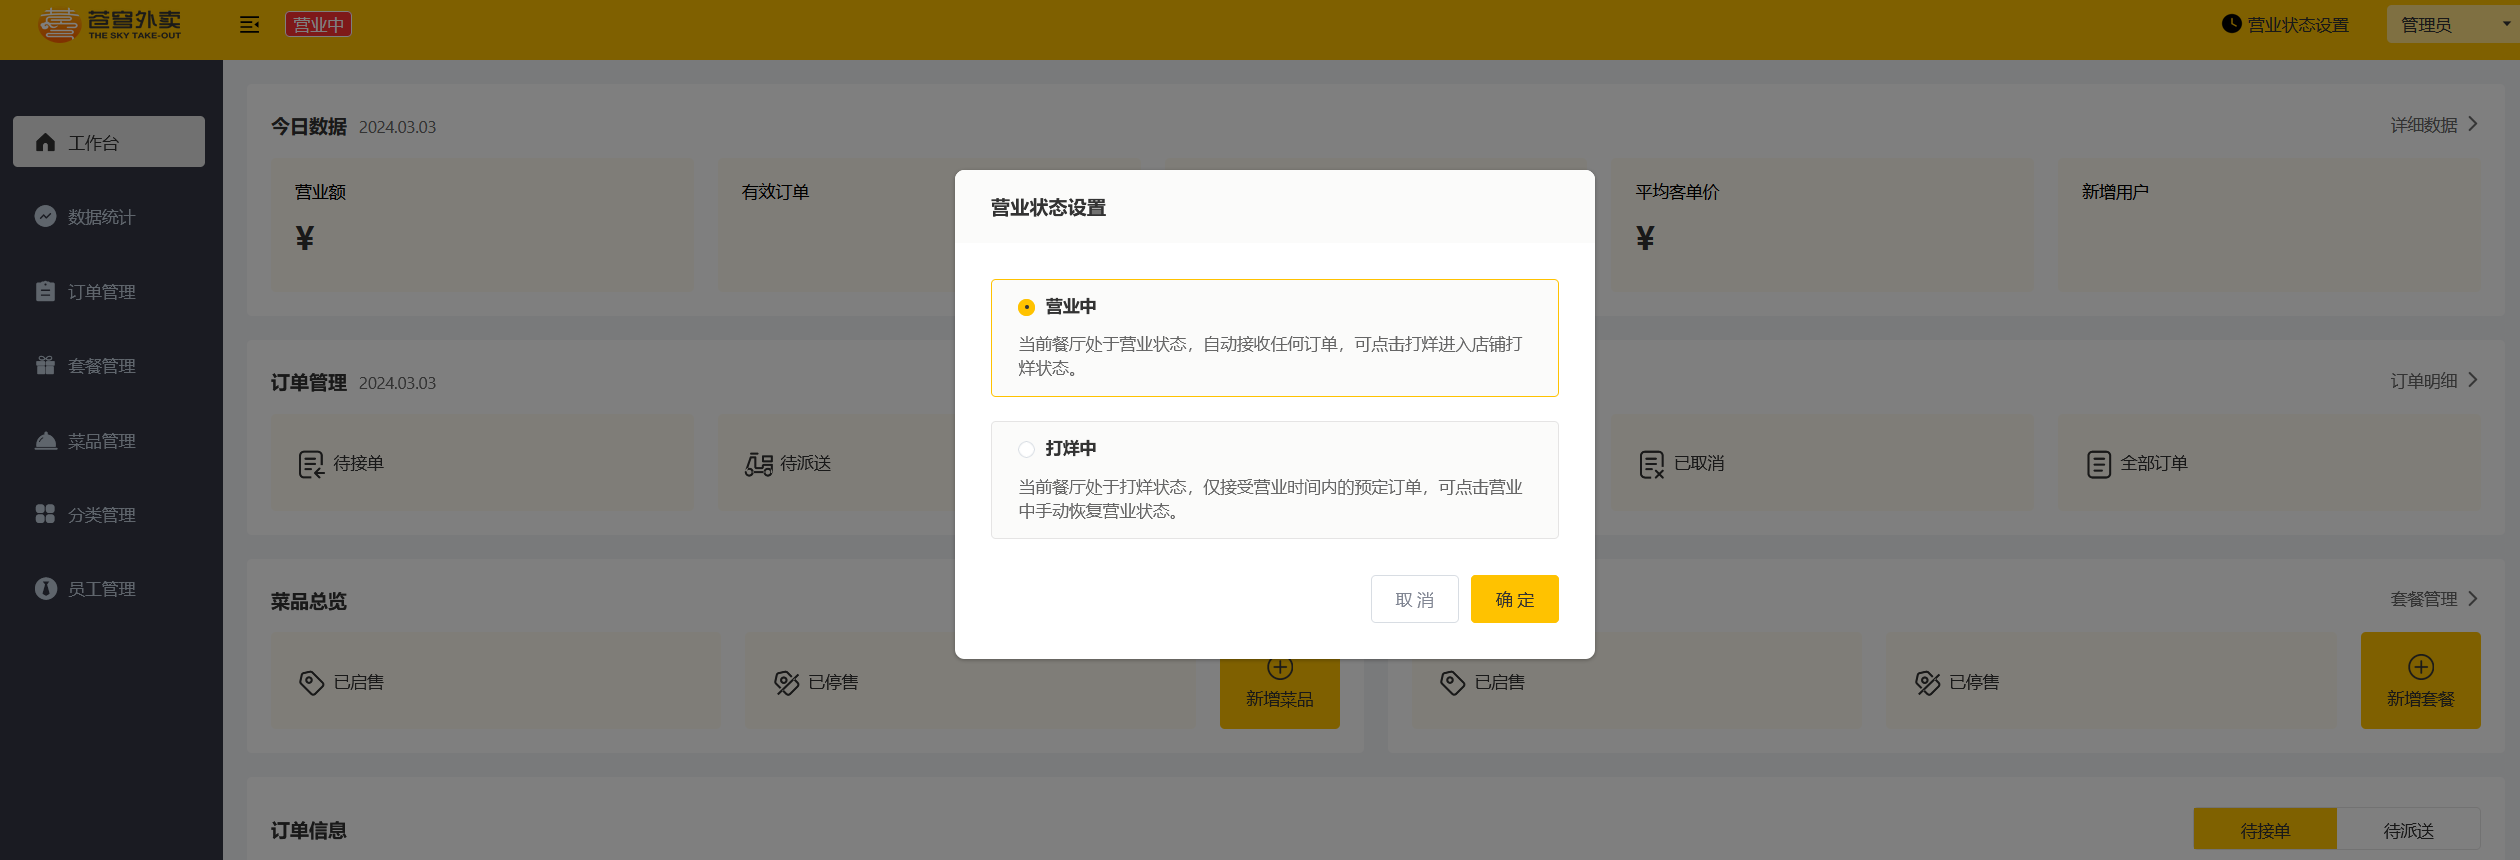The image size is (2520, 860).
Task: Open 工作台 in the sidebar
Action: [109, 142]
